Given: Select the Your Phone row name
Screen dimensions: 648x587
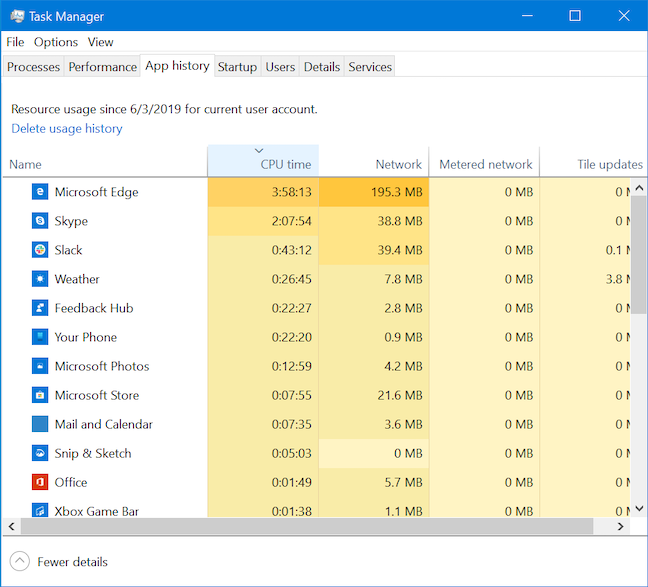Looking at the screenshot, I should [x=86, y=337].
